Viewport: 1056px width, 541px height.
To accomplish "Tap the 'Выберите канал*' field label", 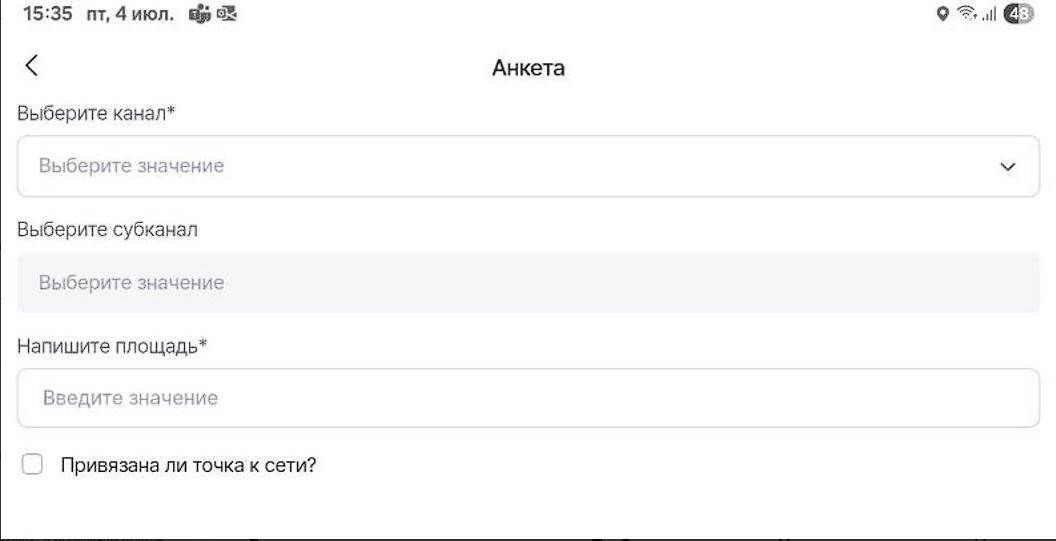I will pos(96,114).
